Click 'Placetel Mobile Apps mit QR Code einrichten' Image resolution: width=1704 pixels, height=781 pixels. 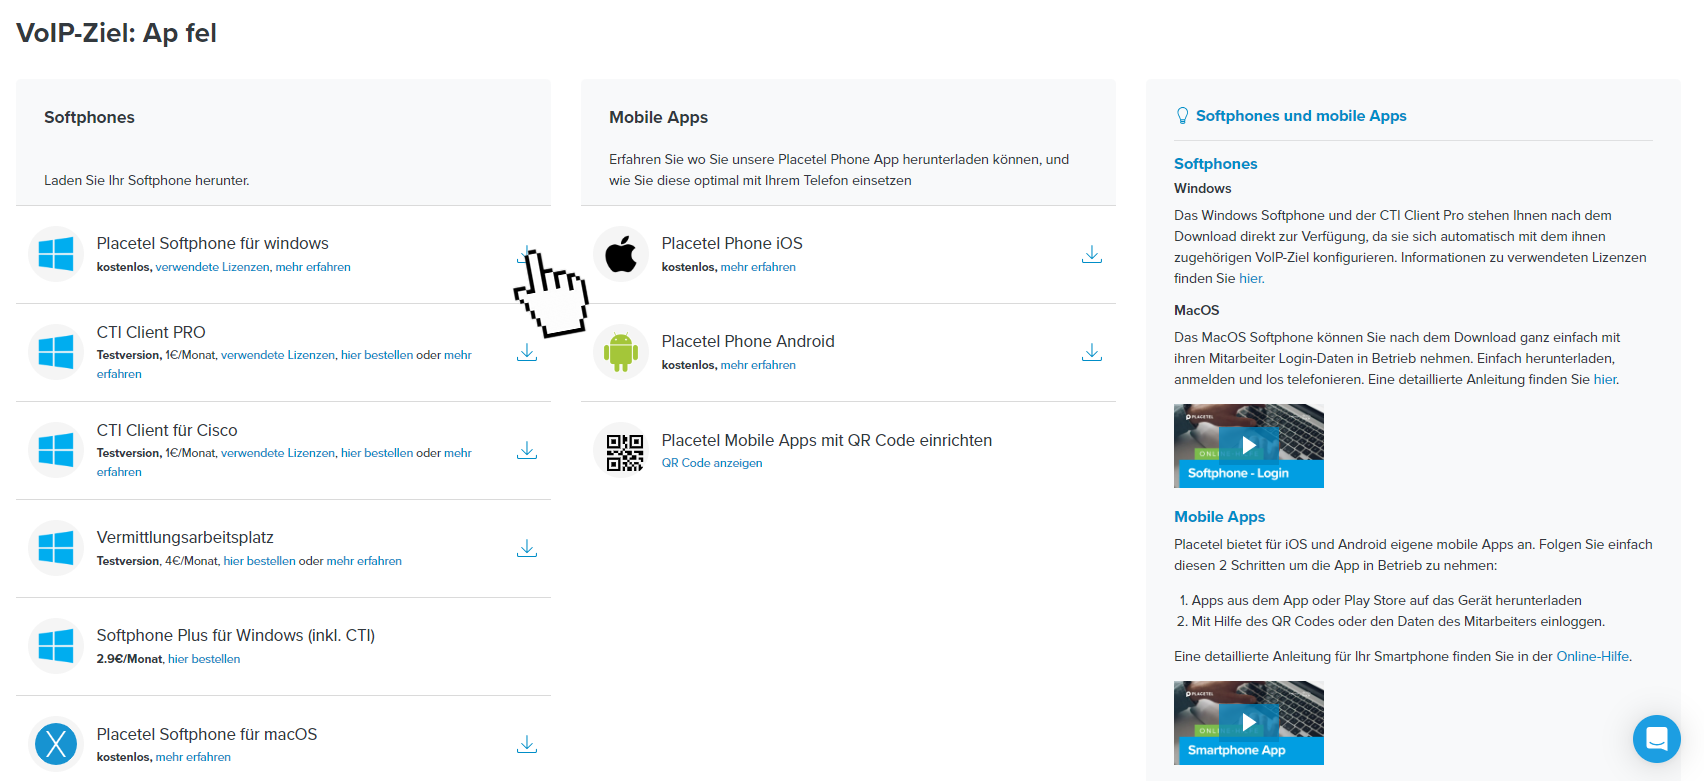[x=827, y=440]
